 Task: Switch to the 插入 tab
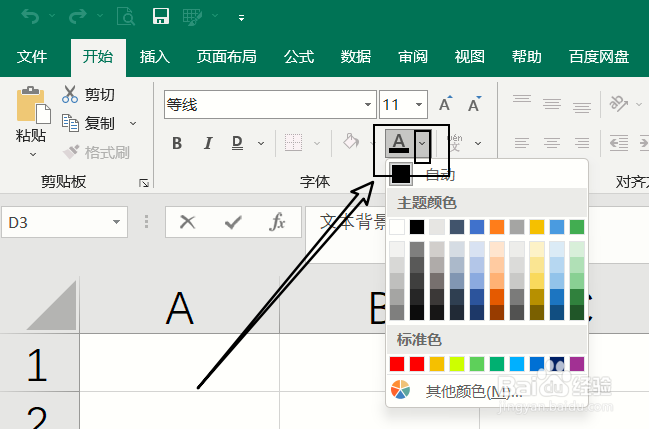(x=155, y=57)
